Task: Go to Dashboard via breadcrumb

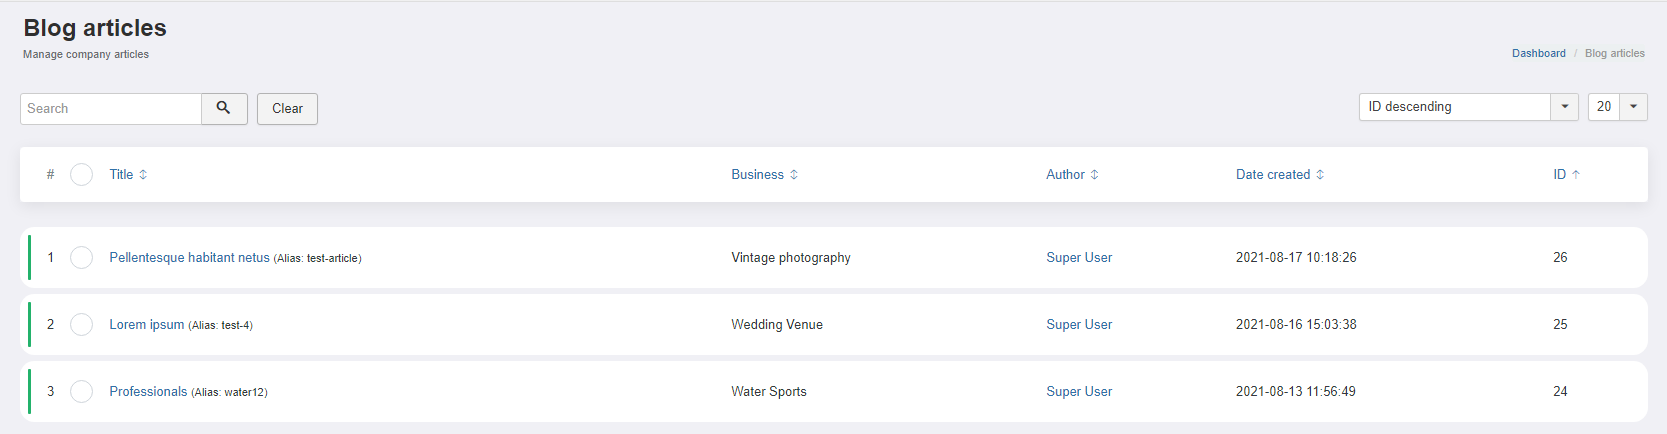Action: coord(1538,53)
